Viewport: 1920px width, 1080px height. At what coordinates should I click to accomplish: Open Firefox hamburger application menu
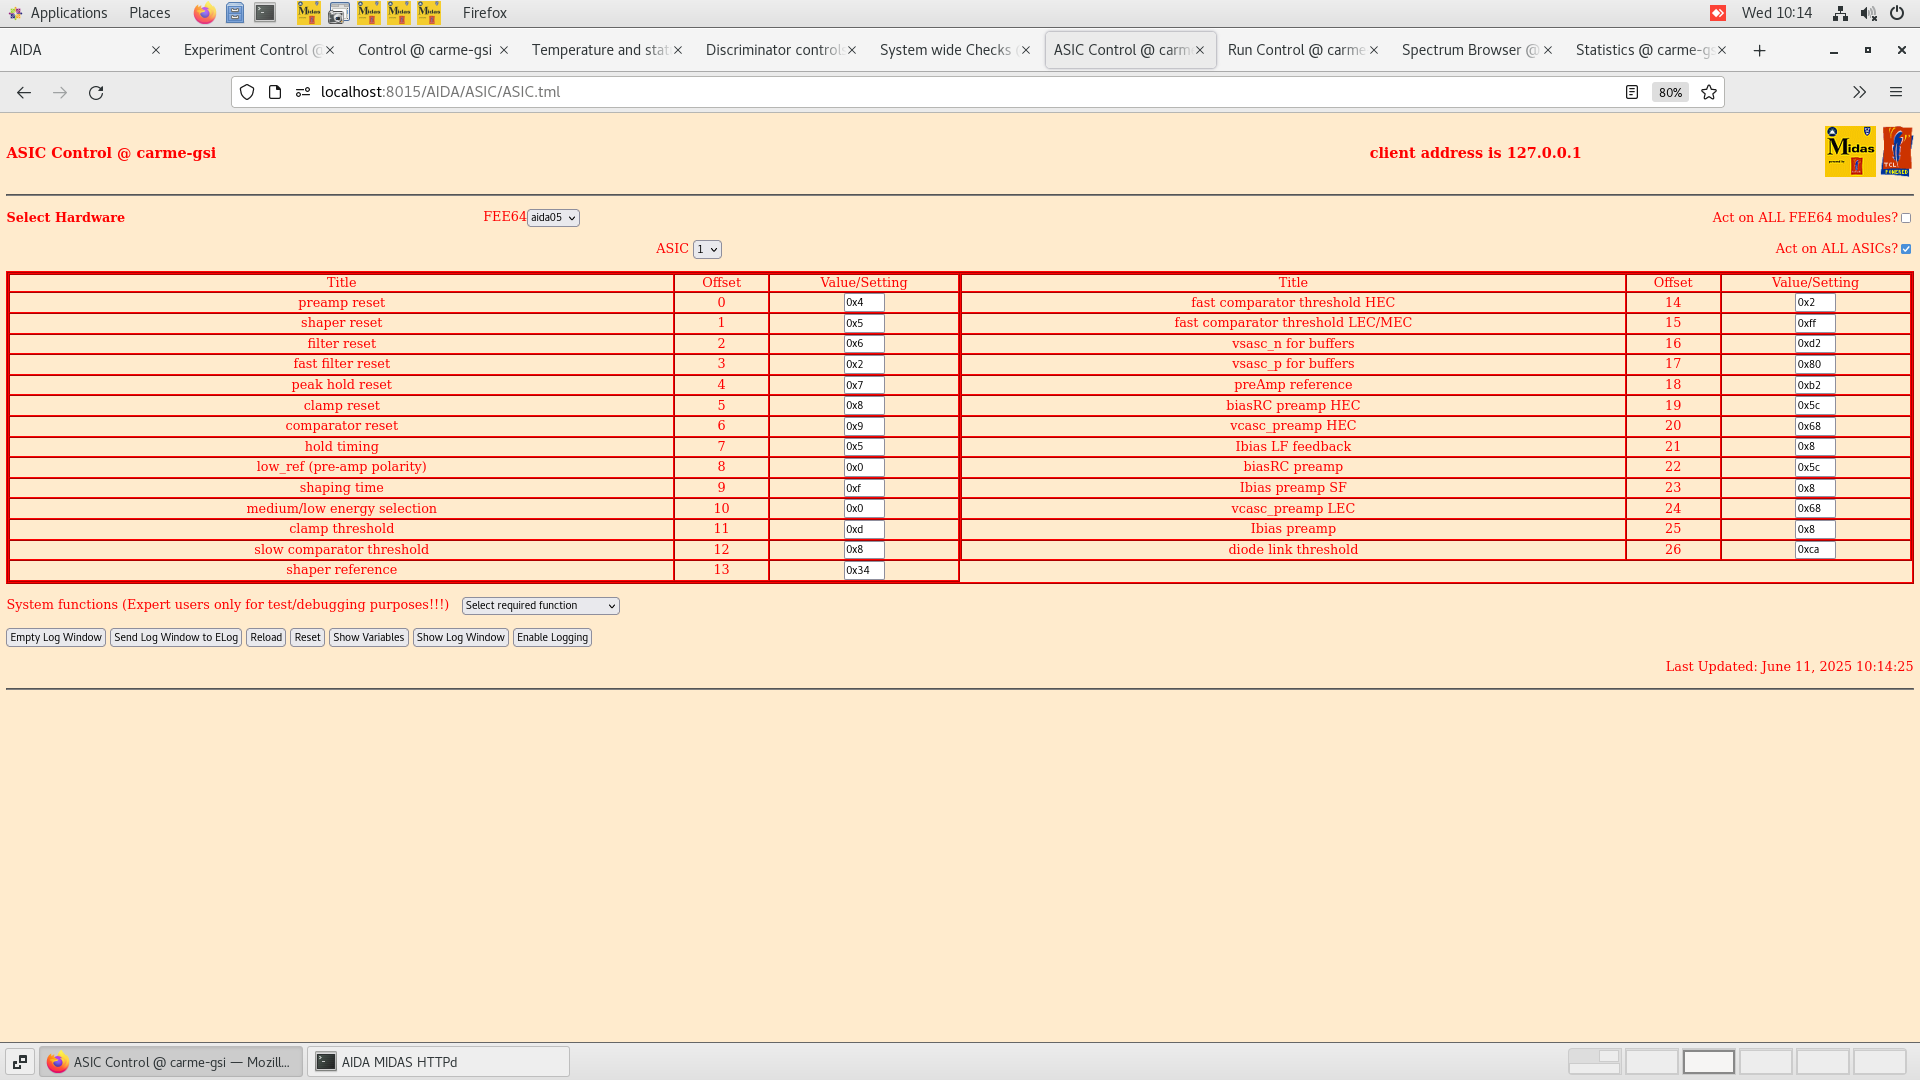[1895, 92]
